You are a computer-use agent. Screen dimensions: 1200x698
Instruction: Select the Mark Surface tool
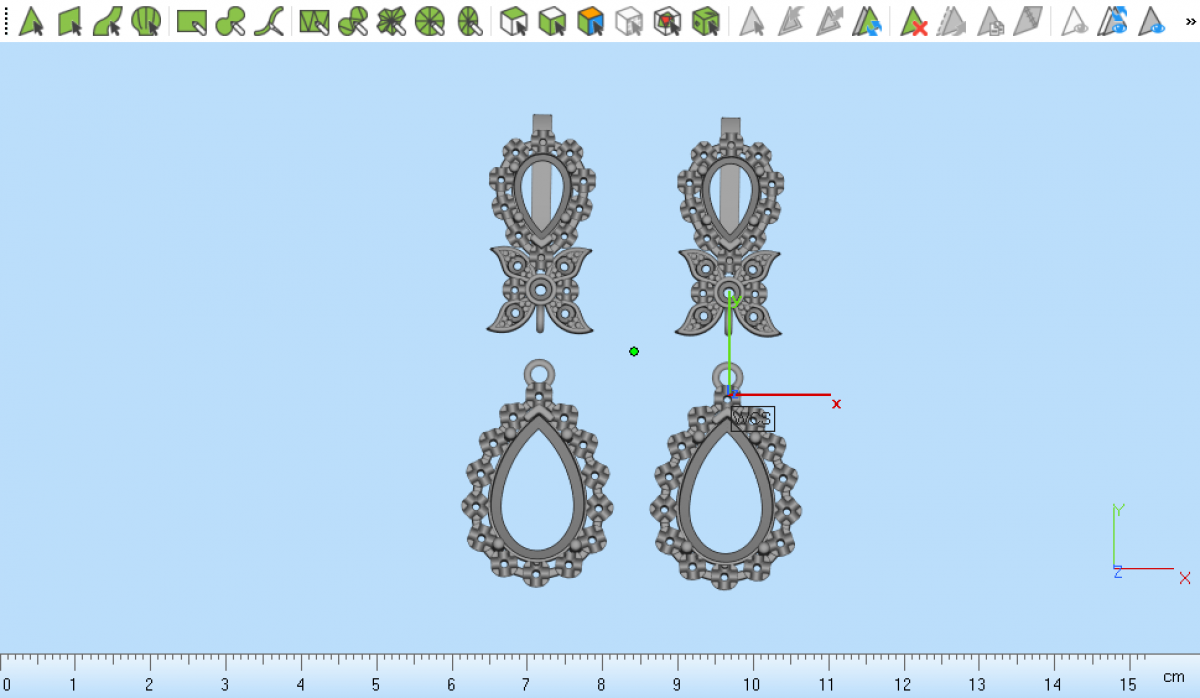[108, 21]
